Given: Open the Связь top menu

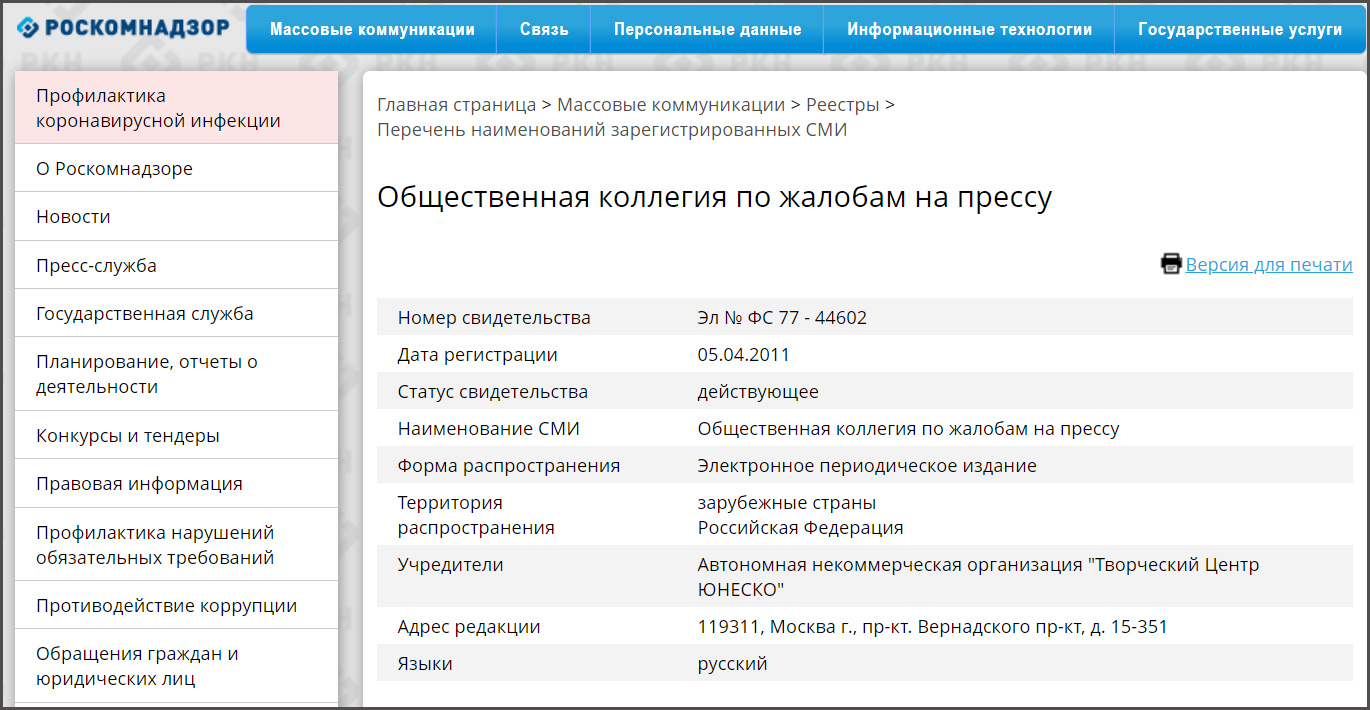Looking at the screenshot, I should pyautogui.click(x=544, y=29).
